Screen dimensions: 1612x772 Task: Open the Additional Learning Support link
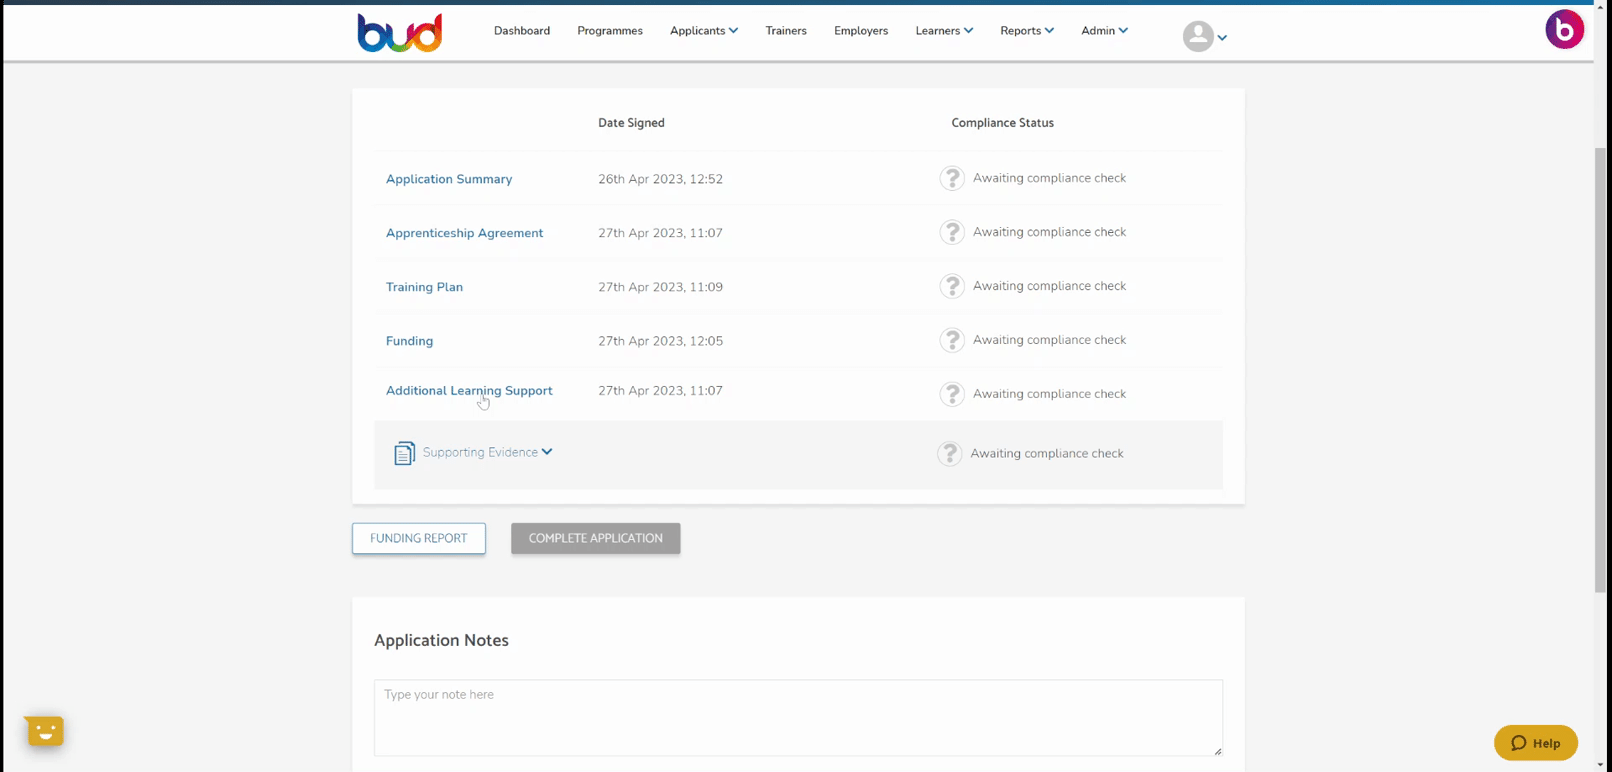pyautogui.click(x=469, y=391)
